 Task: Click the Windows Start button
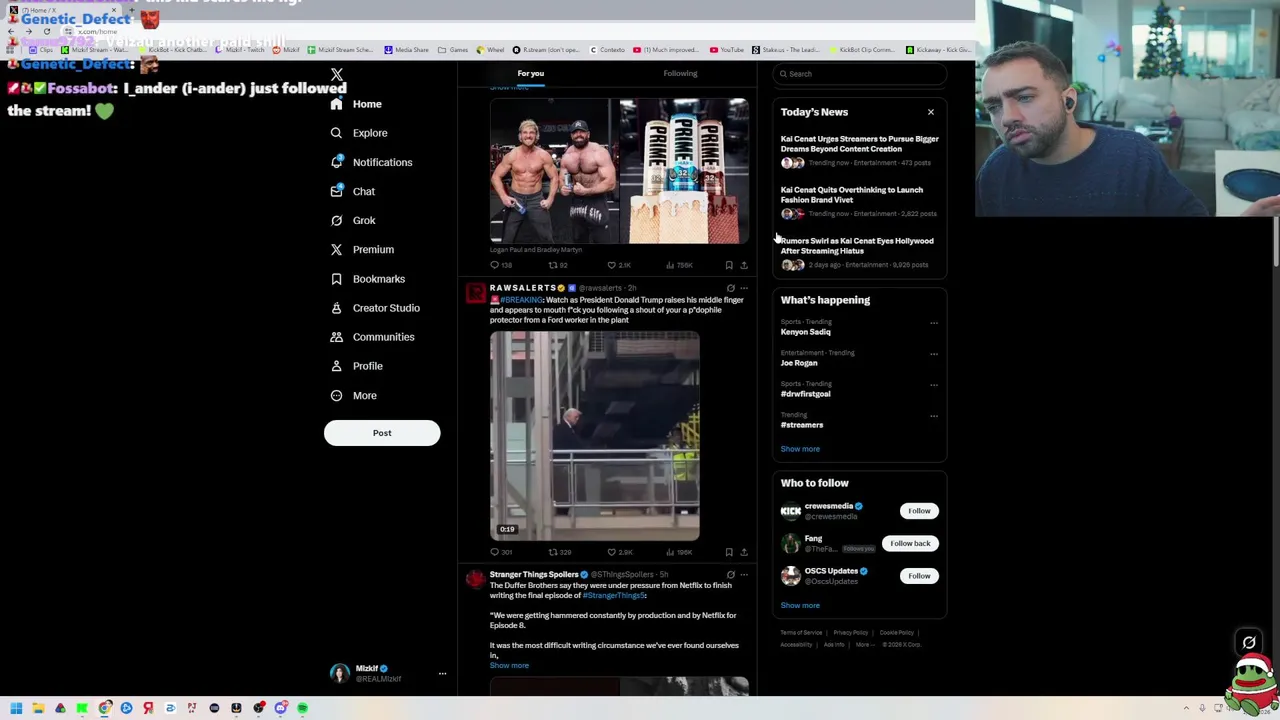pos(16,708)
